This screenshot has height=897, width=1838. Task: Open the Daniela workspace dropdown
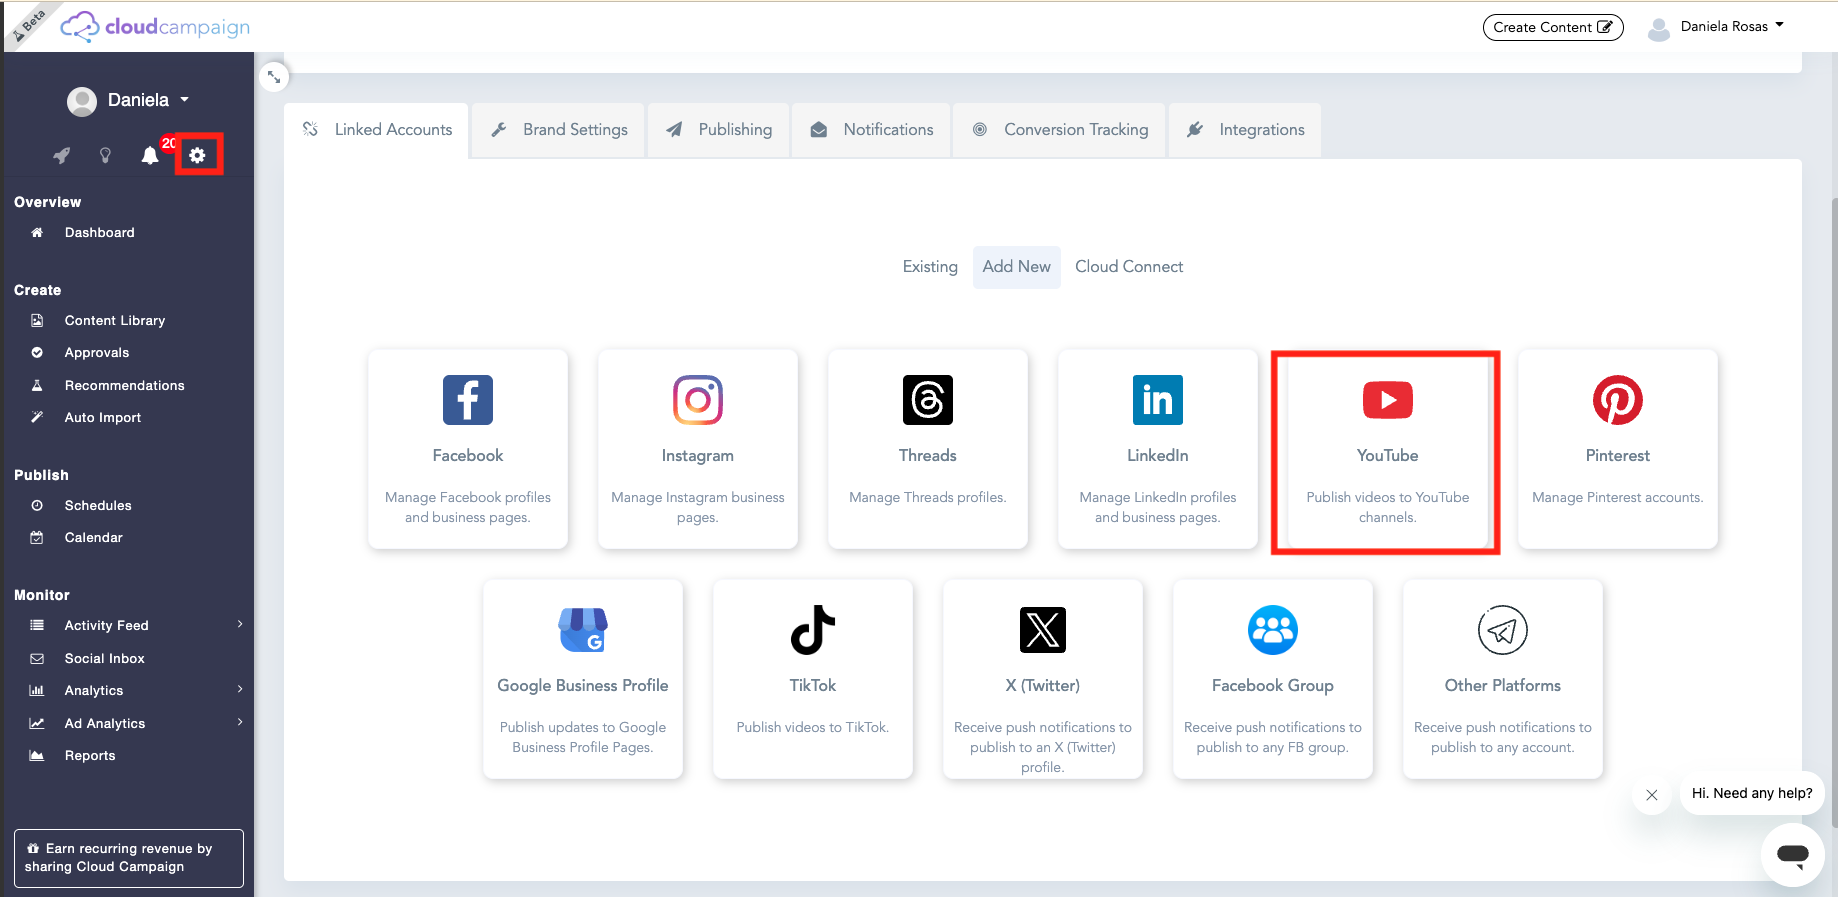(x=128, y=100)
